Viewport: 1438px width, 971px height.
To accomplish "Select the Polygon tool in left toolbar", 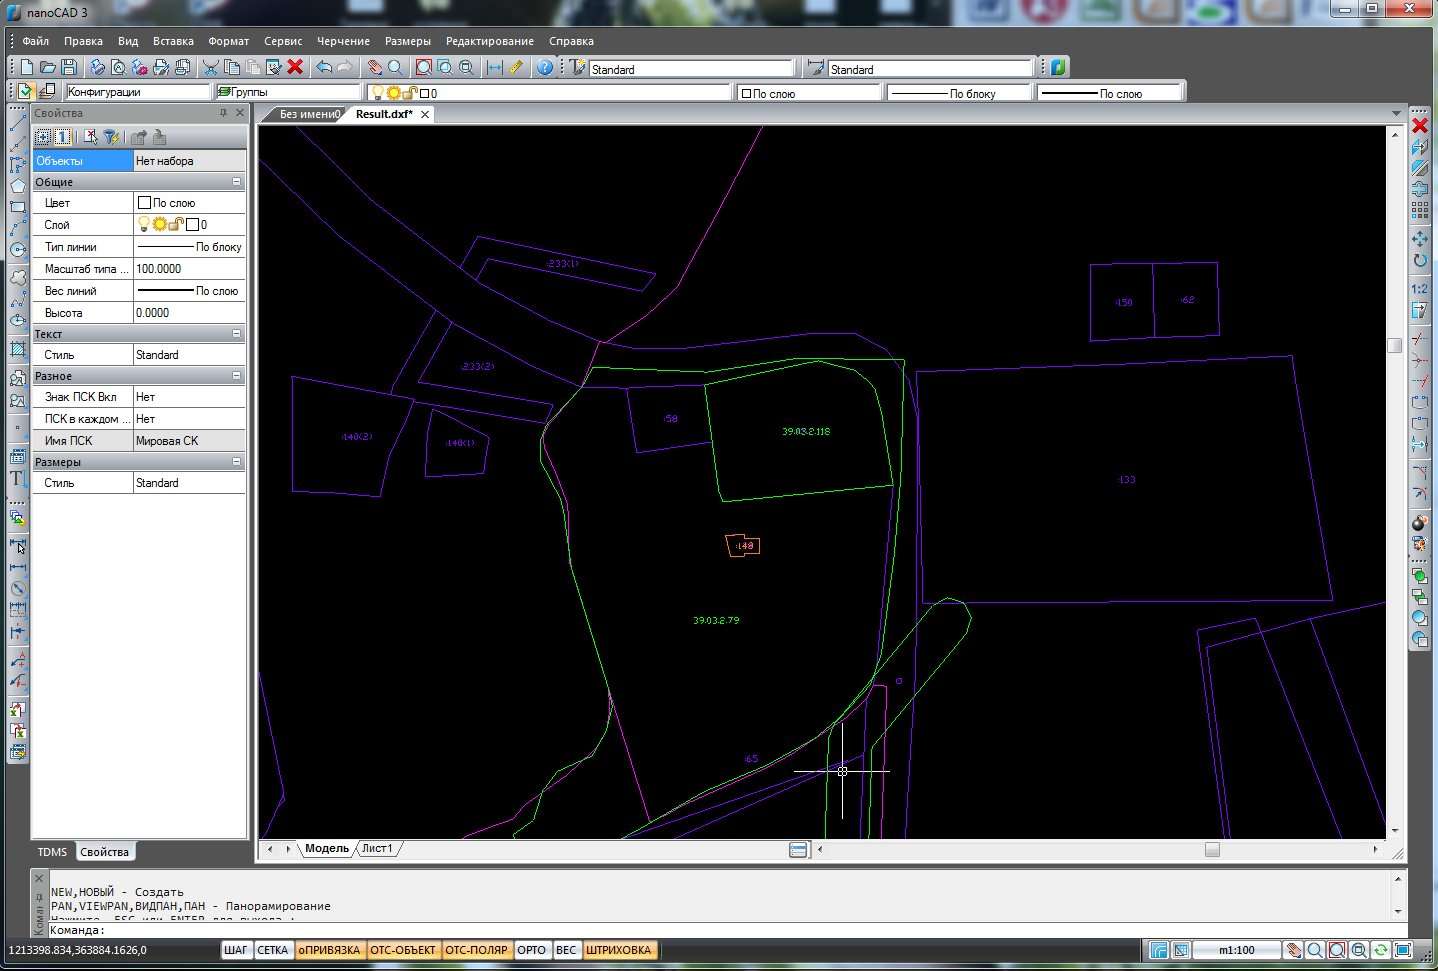I will tap(18, 186).
